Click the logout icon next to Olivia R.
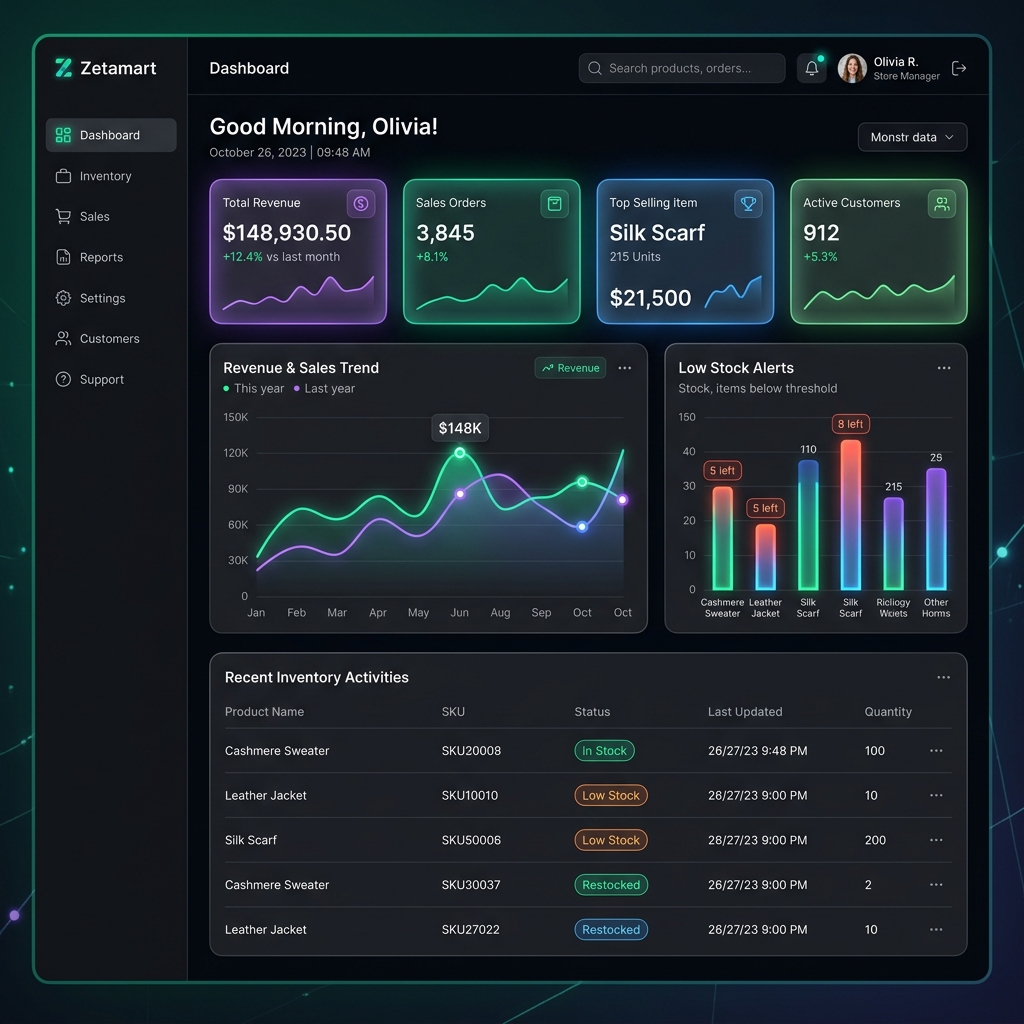This screenshot has height=1024, width=1024. click(959, 68)
